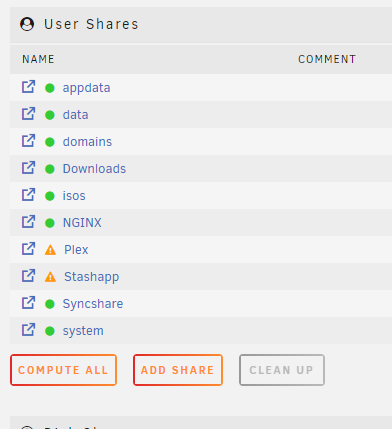Browse NGINX share via external-link icon
The width and height of the screenshot is (392, 429).
pos(28,222)
